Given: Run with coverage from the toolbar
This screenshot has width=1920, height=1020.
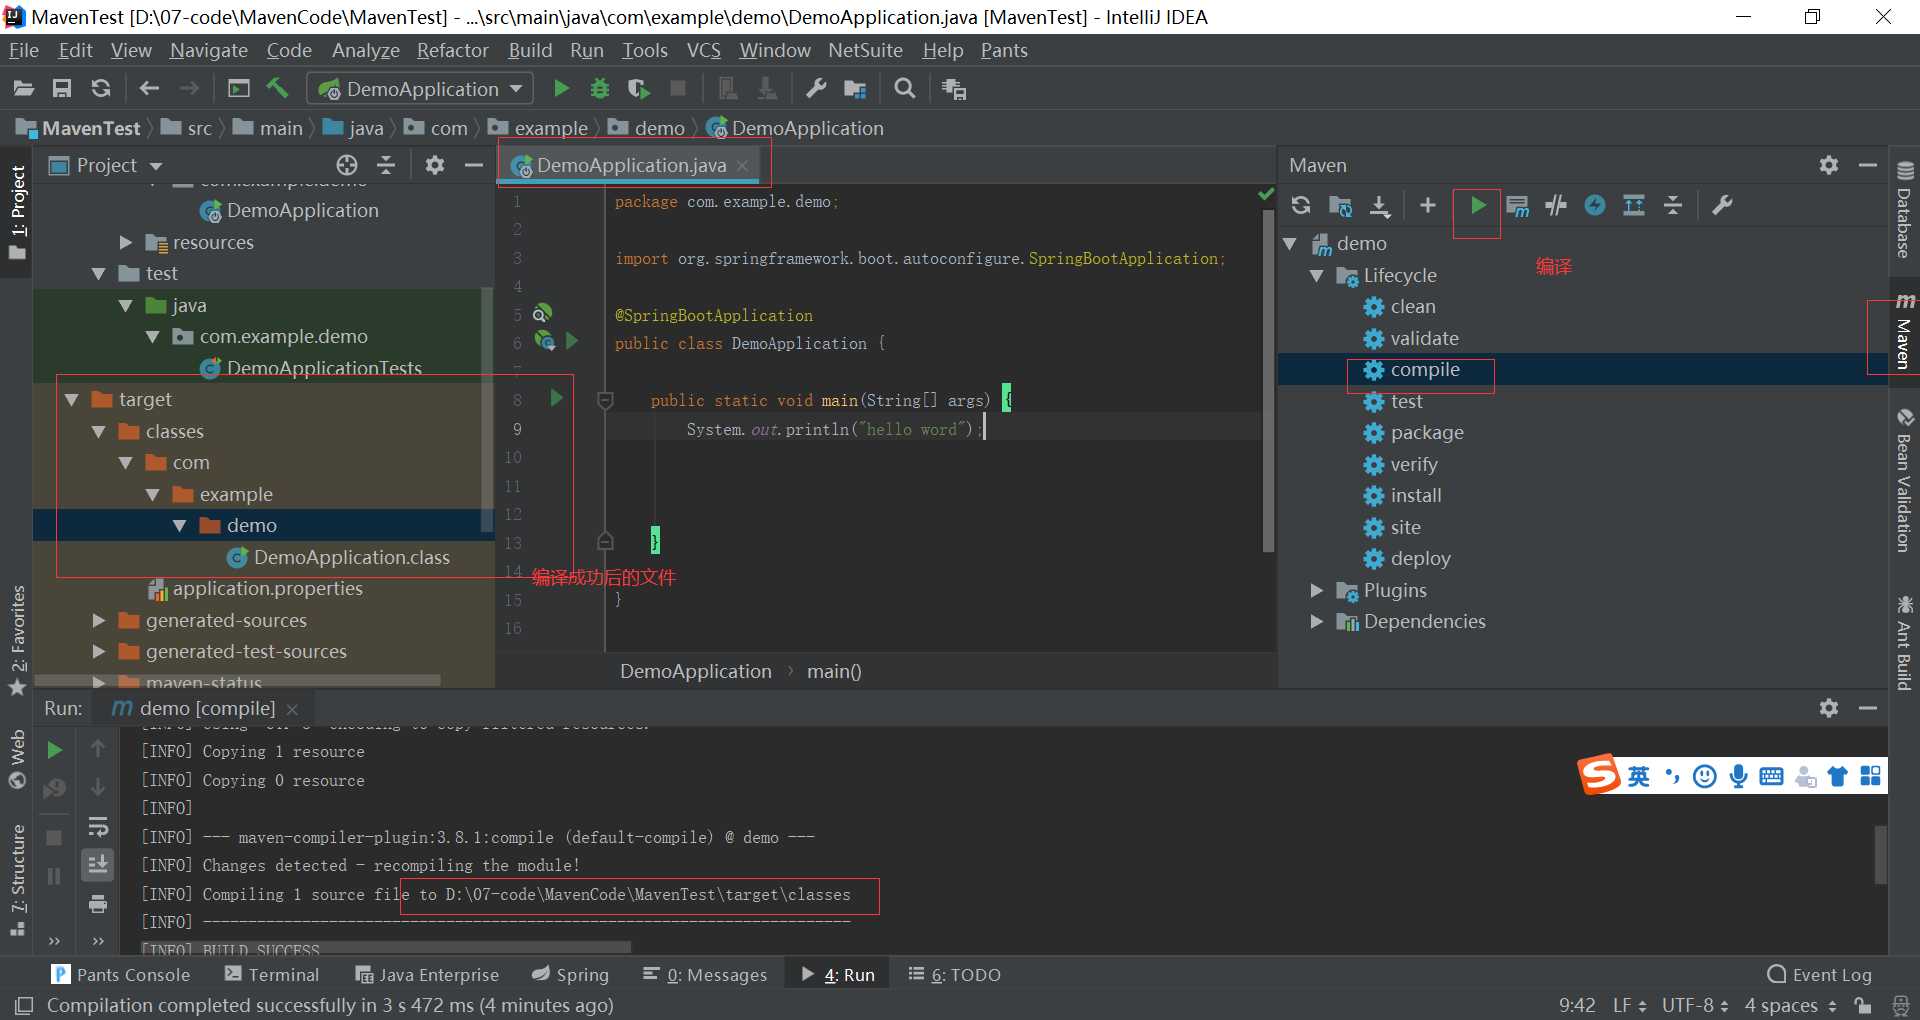Looking at the screenshot, I should 638,89.
